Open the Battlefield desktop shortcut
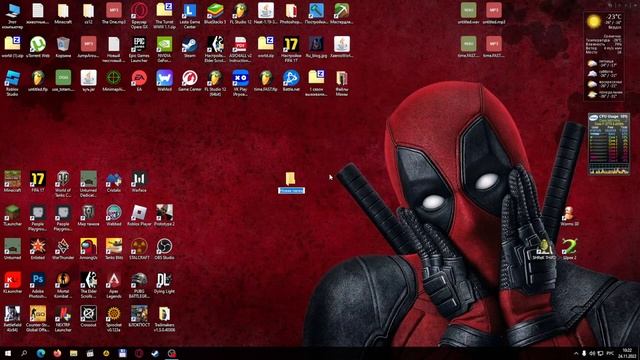640x360 pixels. [12, 319]
